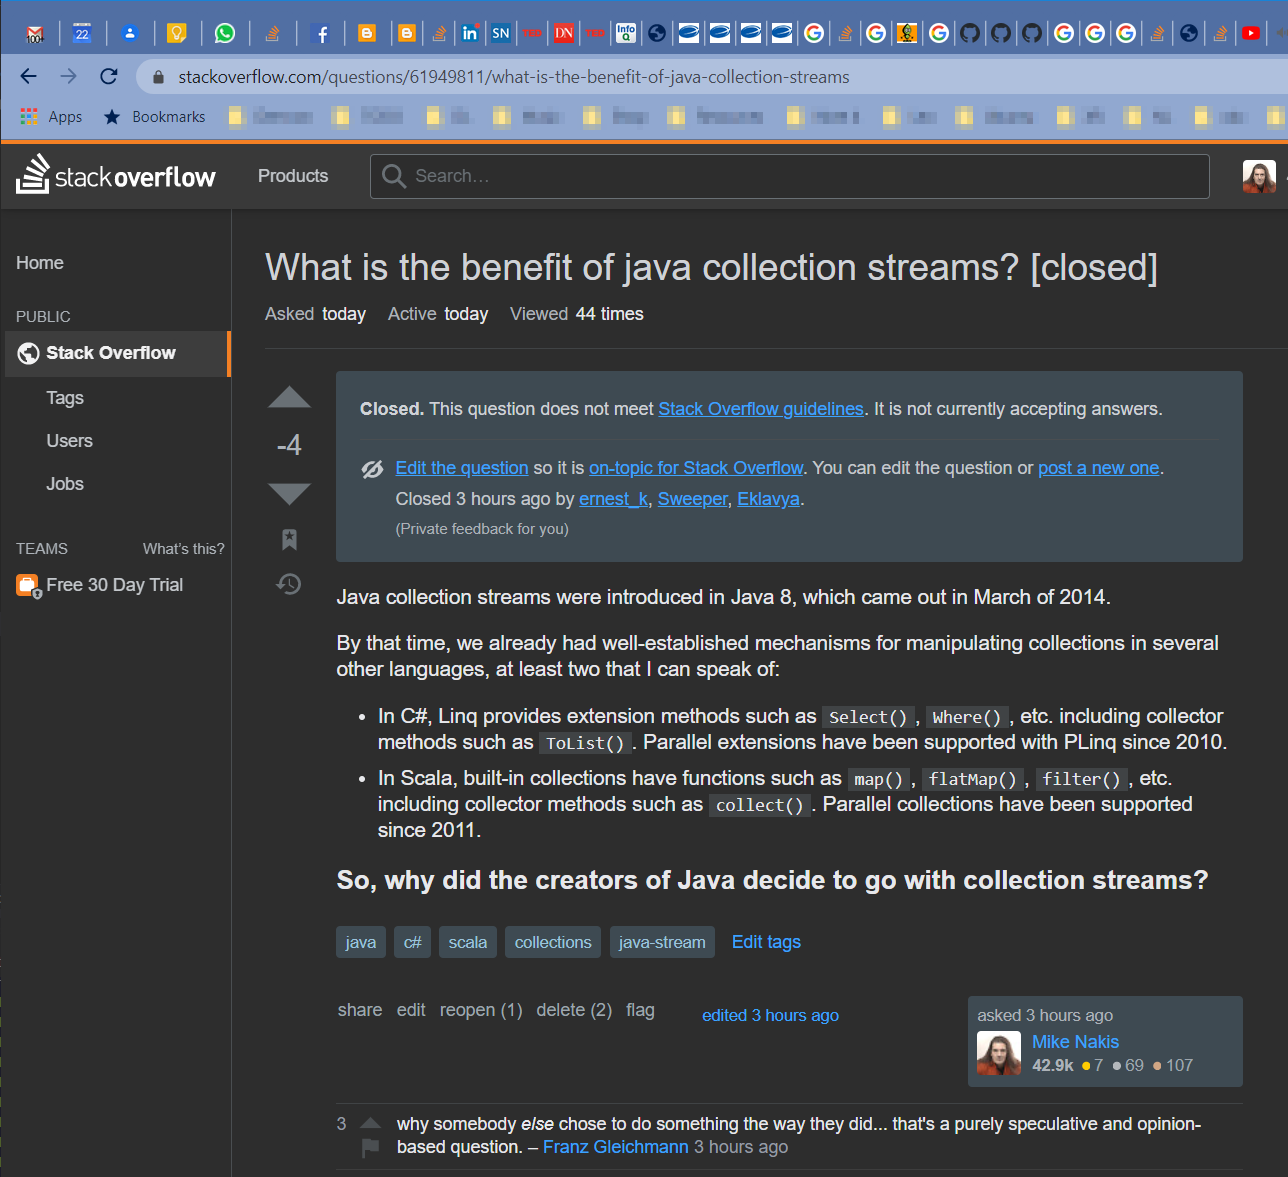Upvote the question with the up arrow
Image resolution: width=1288 pixels, height=1177 pixels.
click(289, 398)
